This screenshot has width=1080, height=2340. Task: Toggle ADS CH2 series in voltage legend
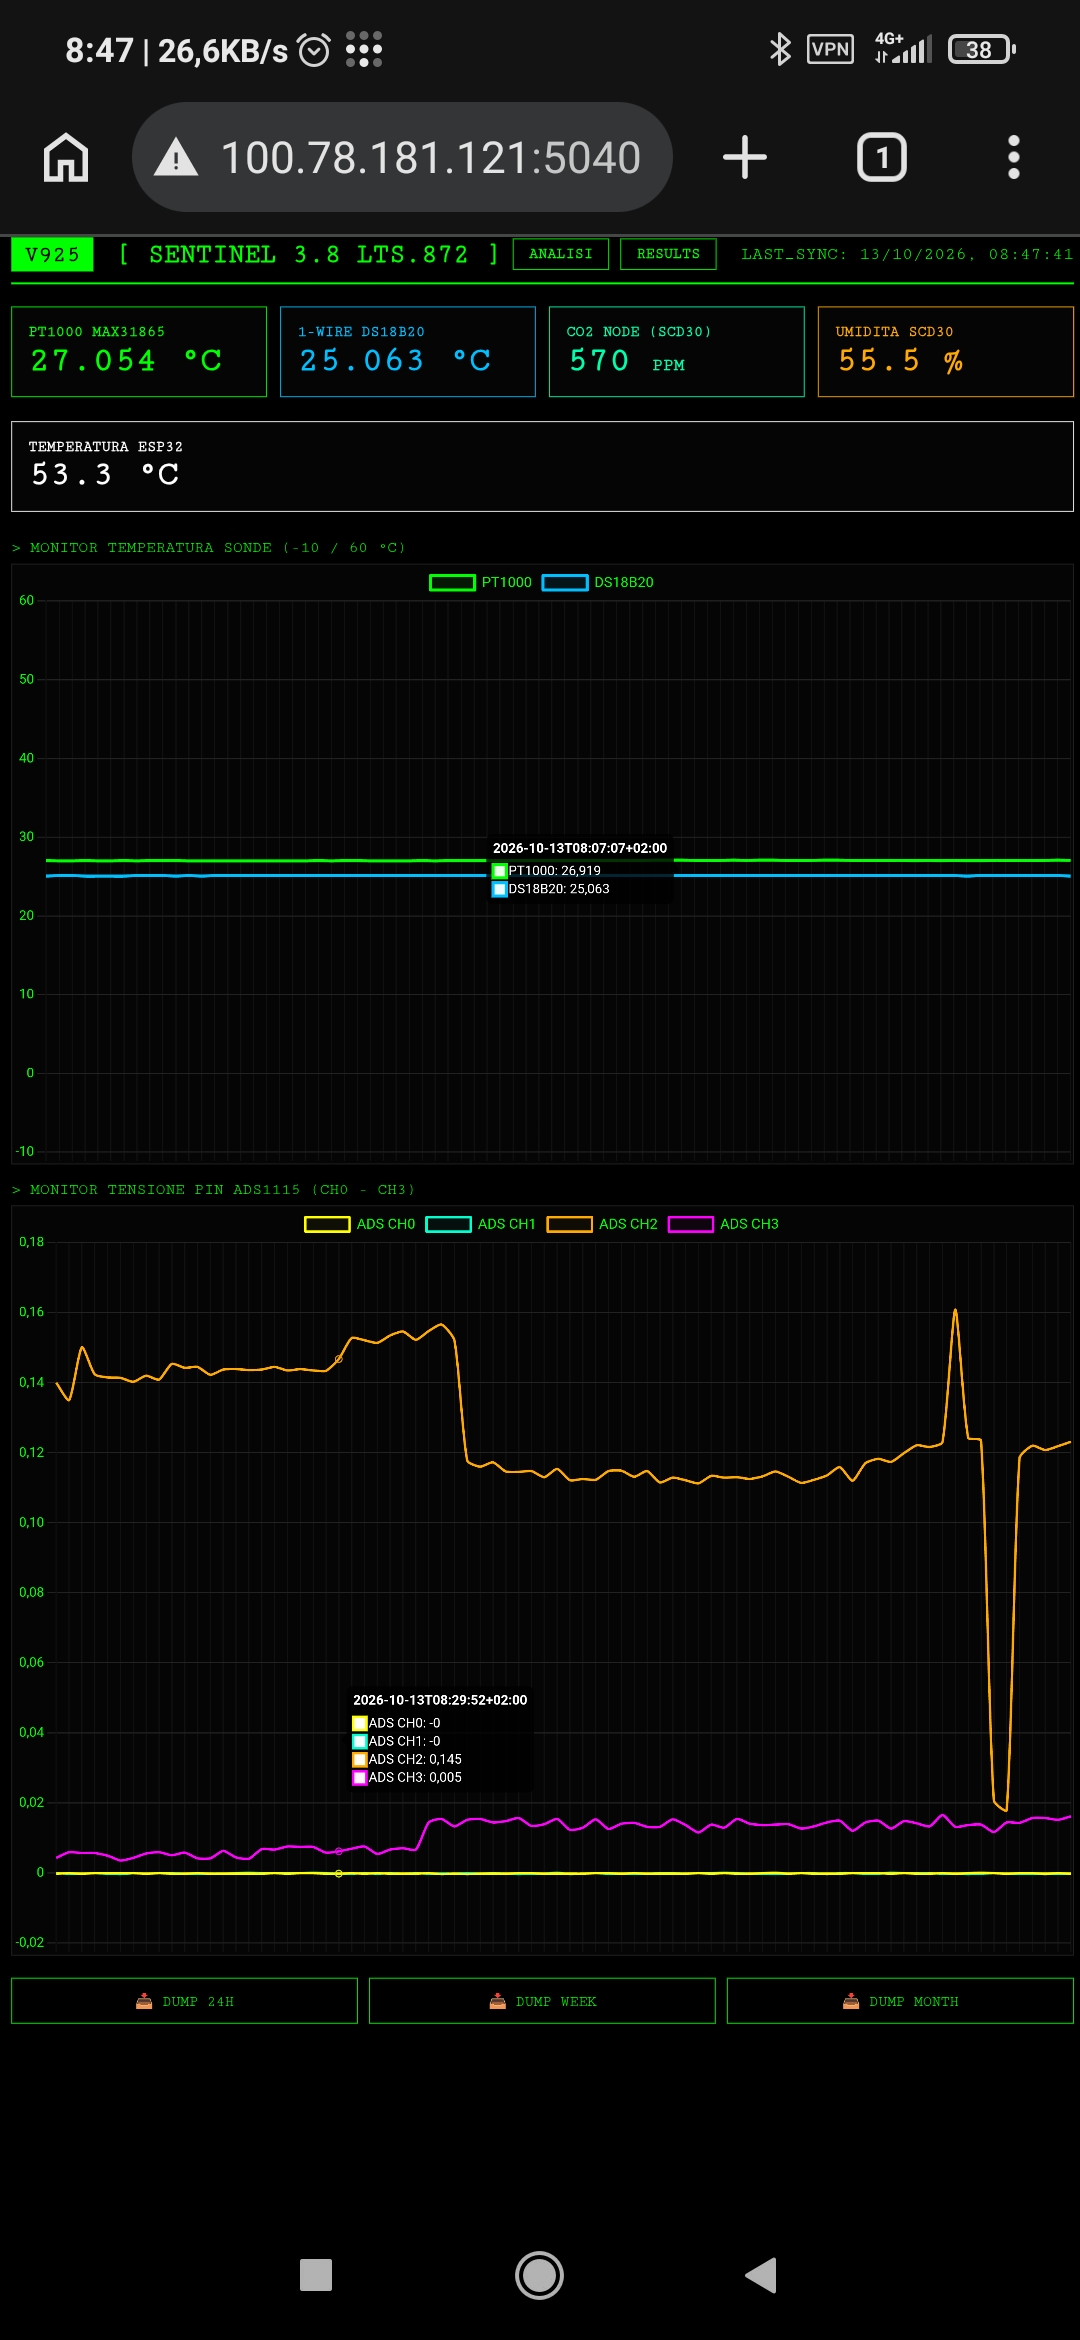tap(602, 1224)
